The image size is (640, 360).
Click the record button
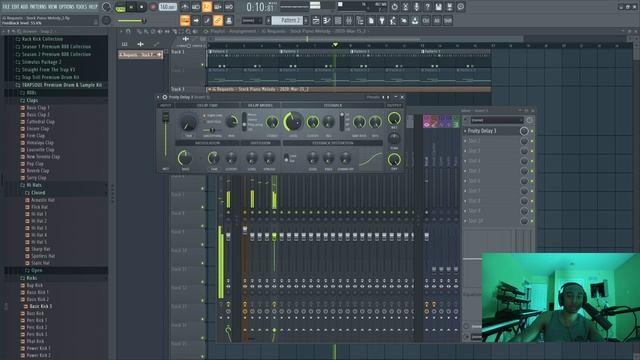[153, 7]
